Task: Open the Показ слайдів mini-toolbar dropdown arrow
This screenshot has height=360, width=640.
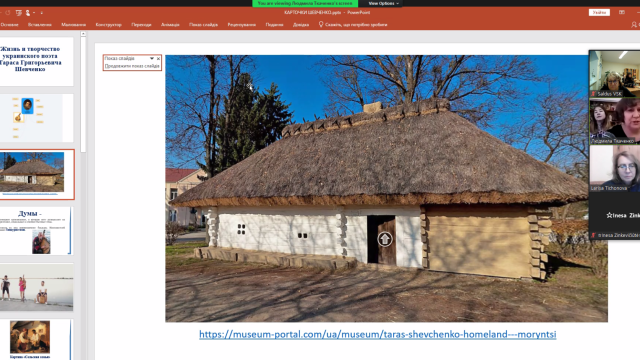Action: (x=151, y=58)
